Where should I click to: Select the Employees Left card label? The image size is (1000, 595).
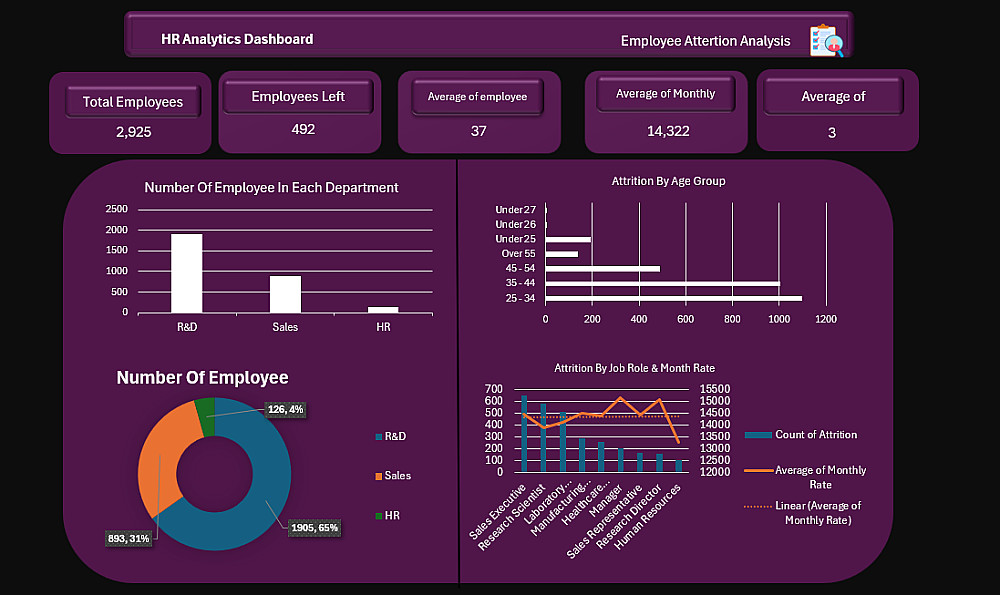[298, 96]
